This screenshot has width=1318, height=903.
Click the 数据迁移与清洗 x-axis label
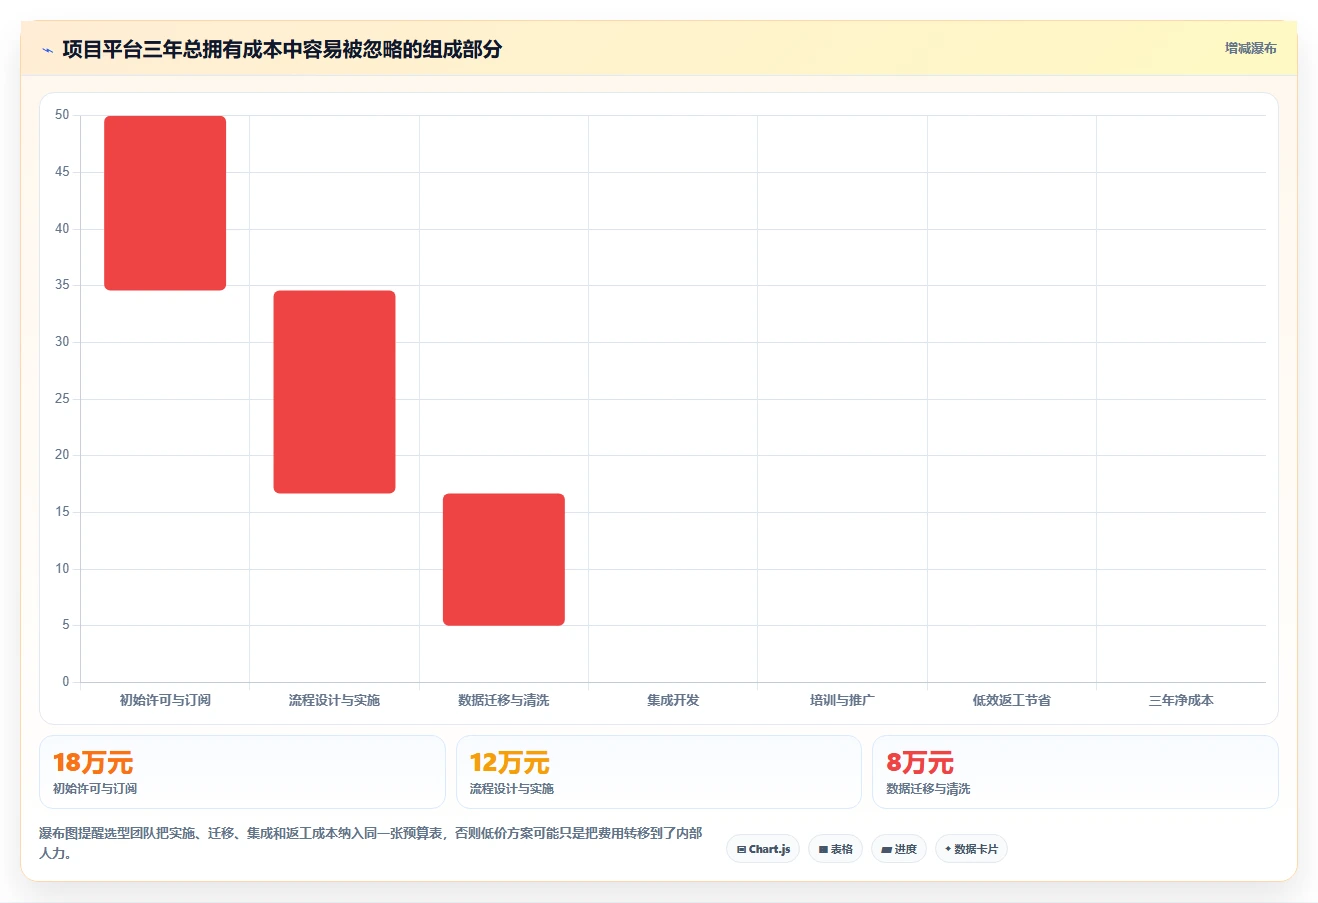[504, 700]
